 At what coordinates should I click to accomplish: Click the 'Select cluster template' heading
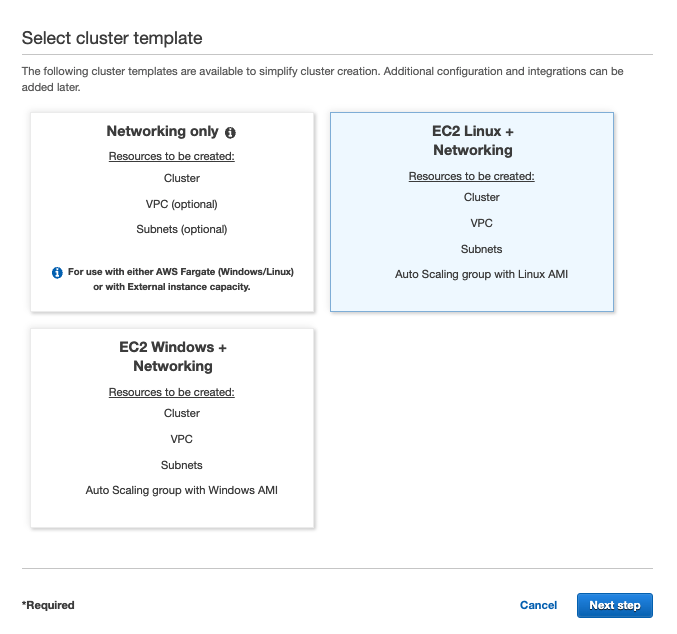click(x=112, y=39)
